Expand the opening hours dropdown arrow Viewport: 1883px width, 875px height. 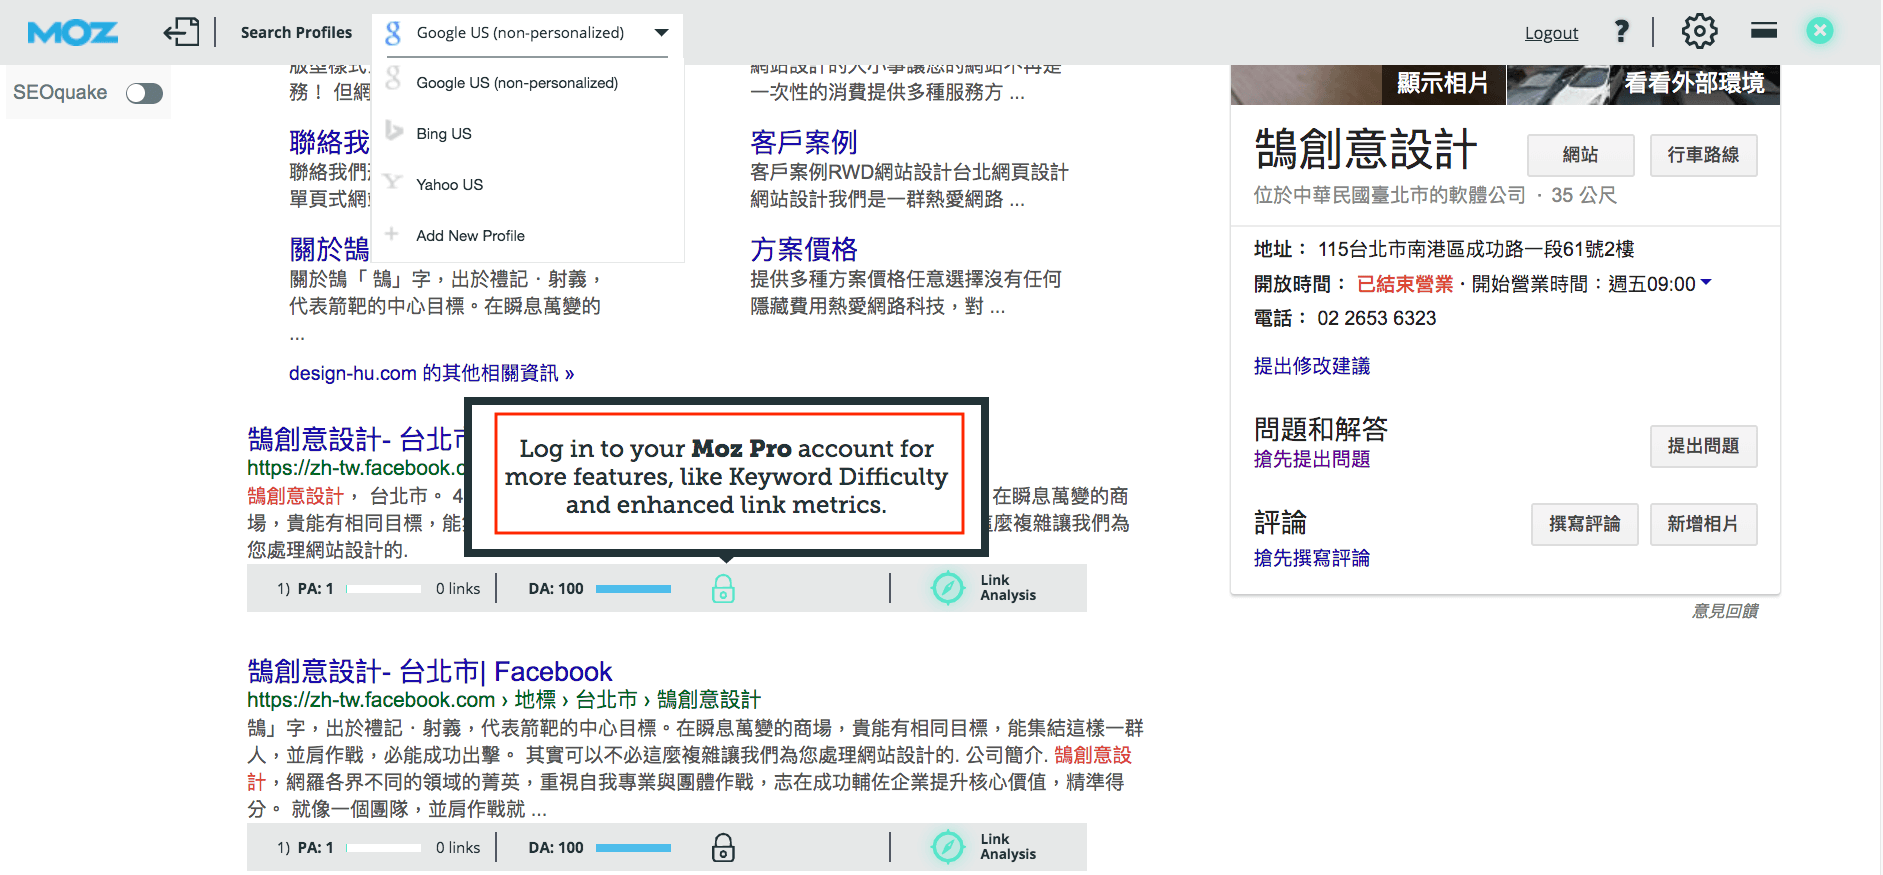(1706, 282)
